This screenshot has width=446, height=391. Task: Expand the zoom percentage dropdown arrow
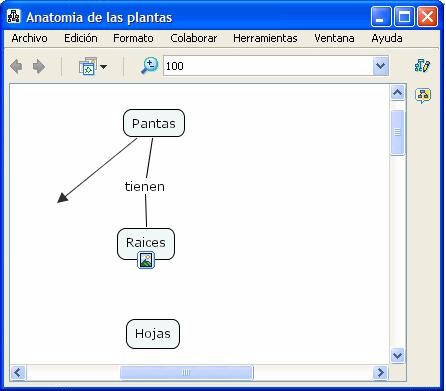pyautogui.click(x=380, y=66)
